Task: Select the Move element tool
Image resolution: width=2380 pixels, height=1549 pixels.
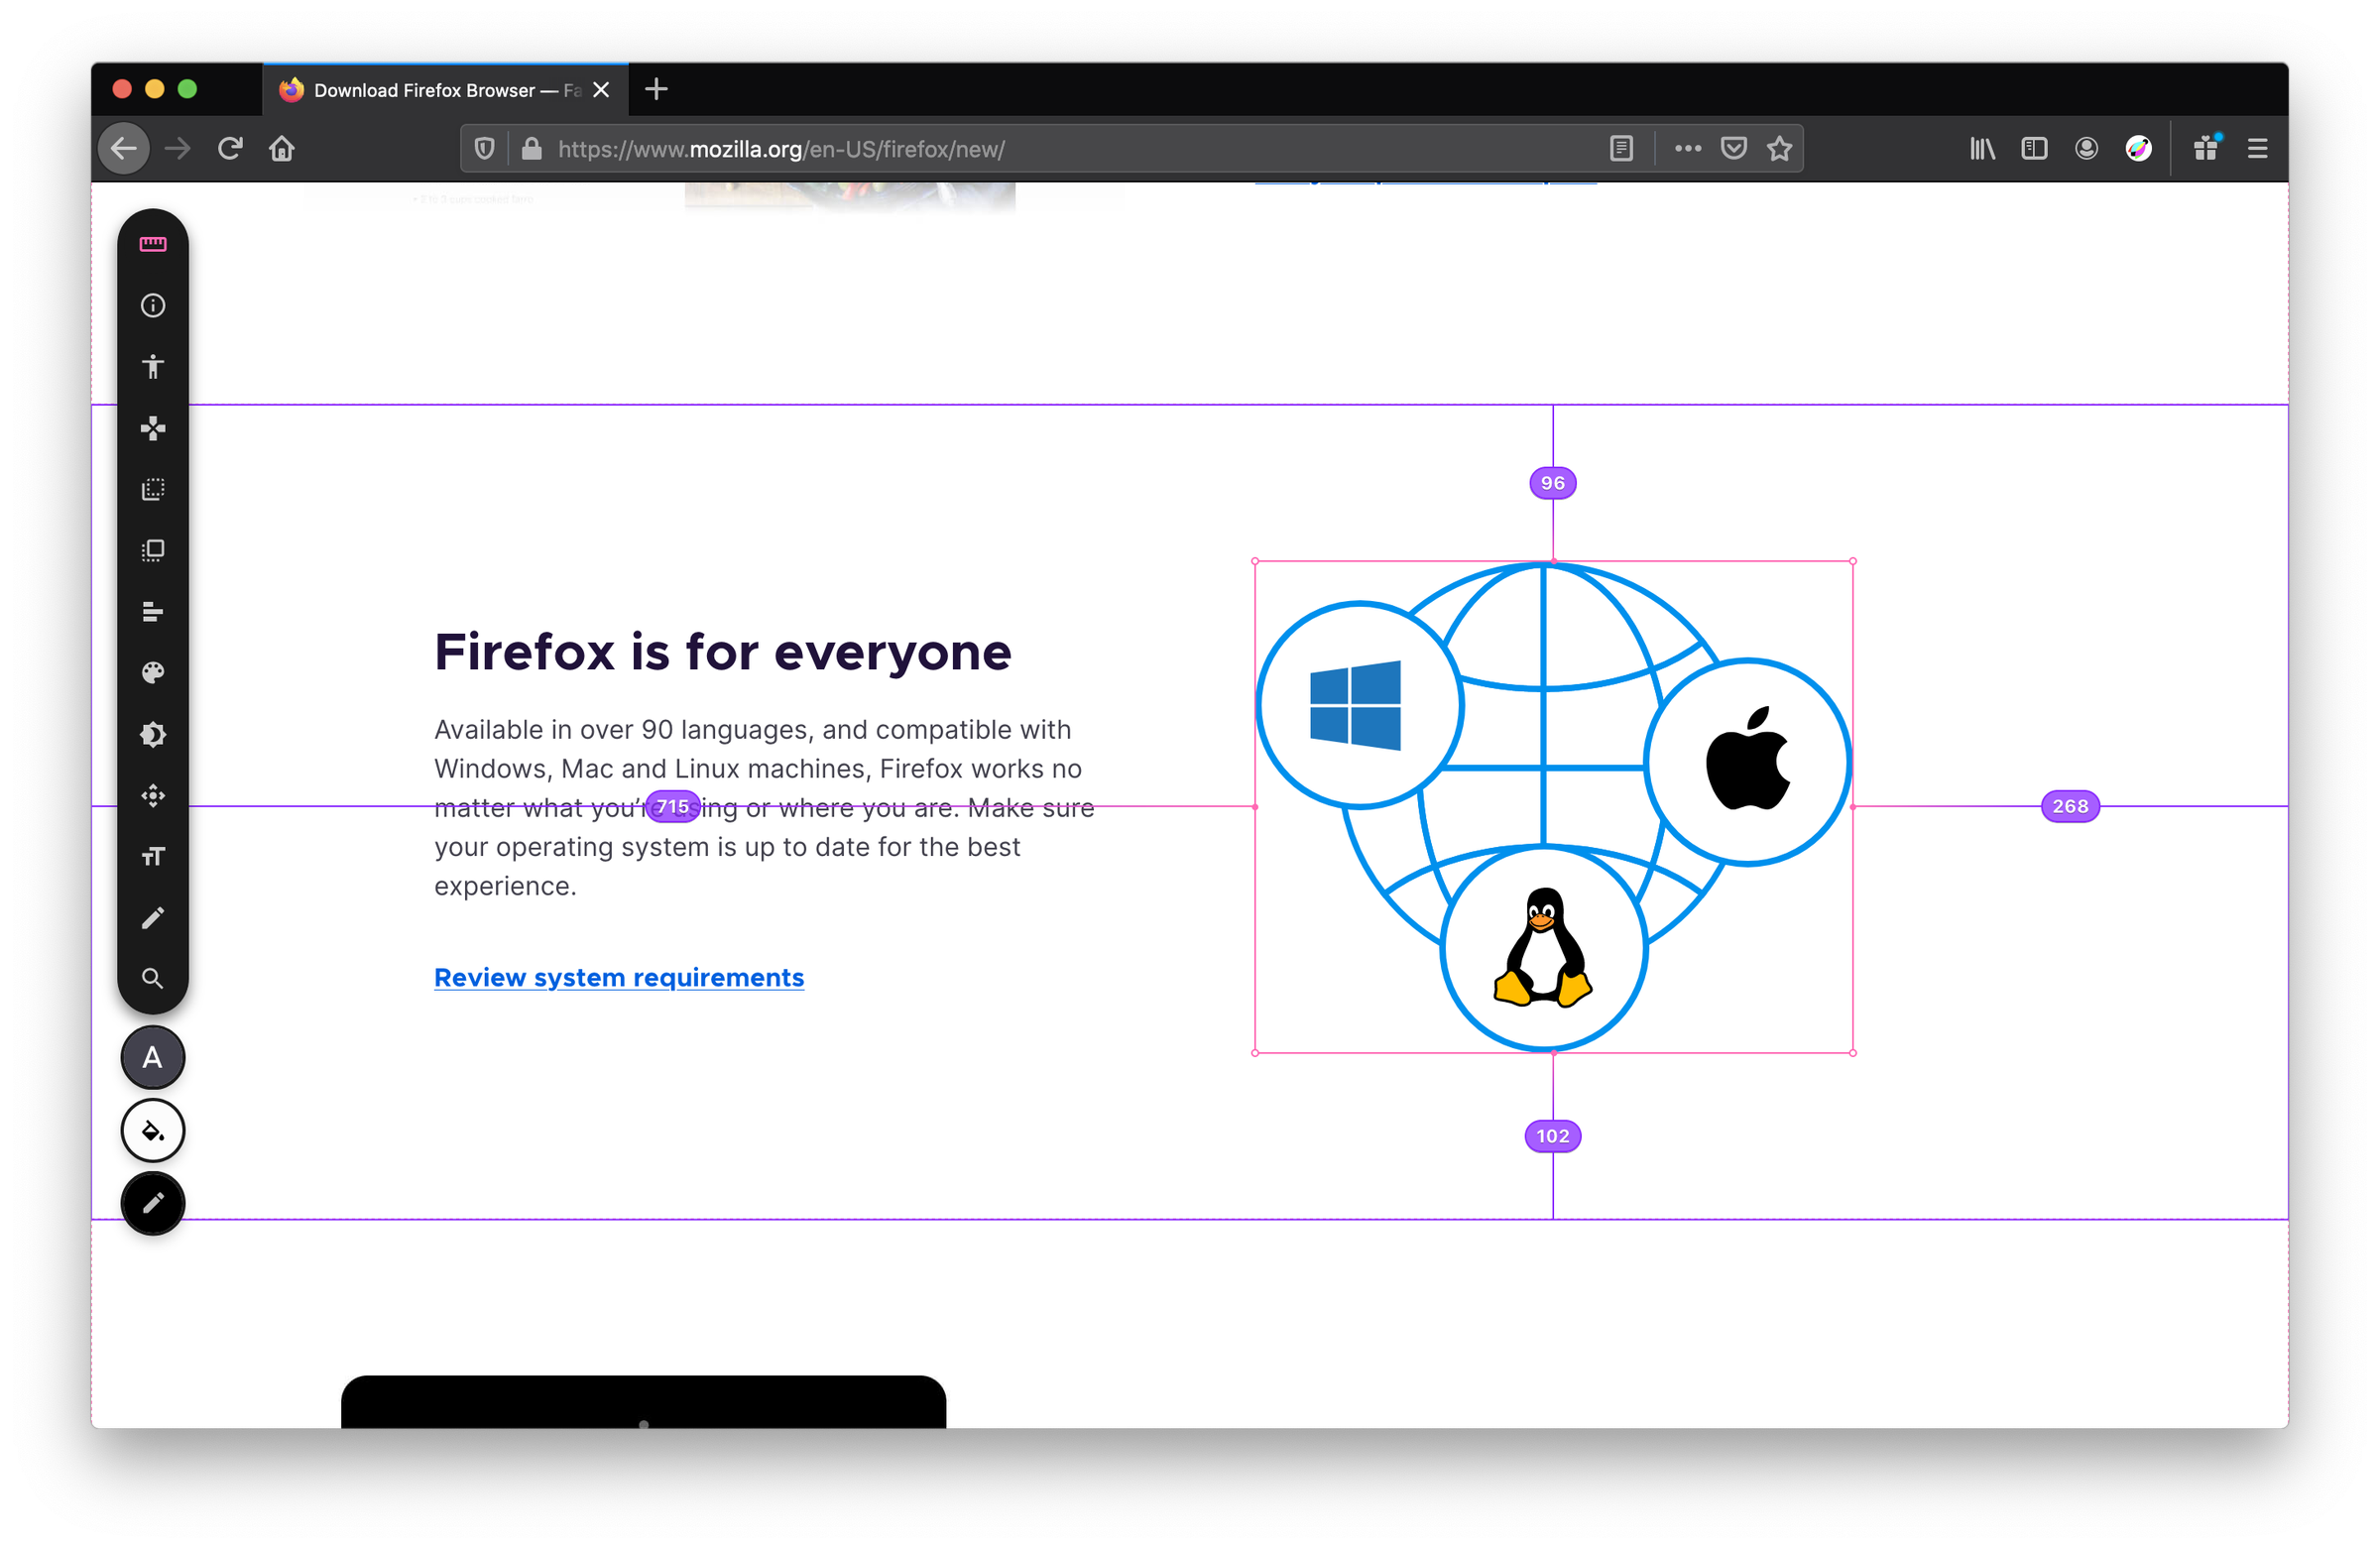Action: (x=153, y=428)
